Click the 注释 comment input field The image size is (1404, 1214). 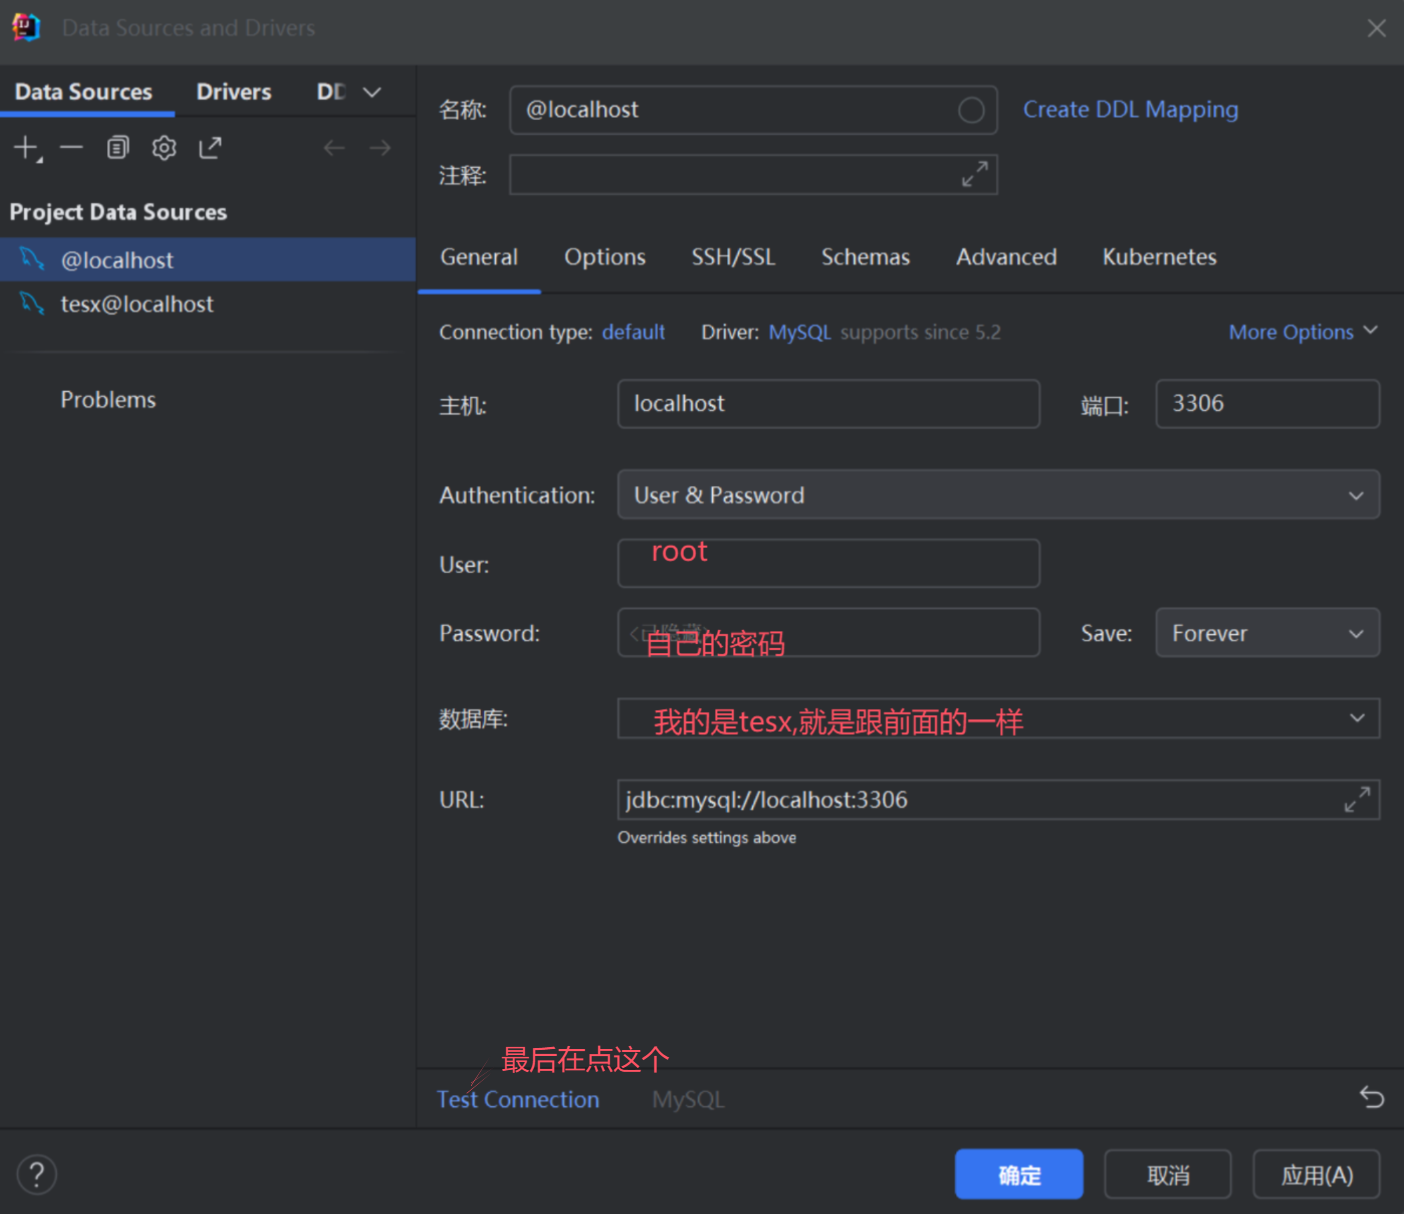click(x=753, y=174)
